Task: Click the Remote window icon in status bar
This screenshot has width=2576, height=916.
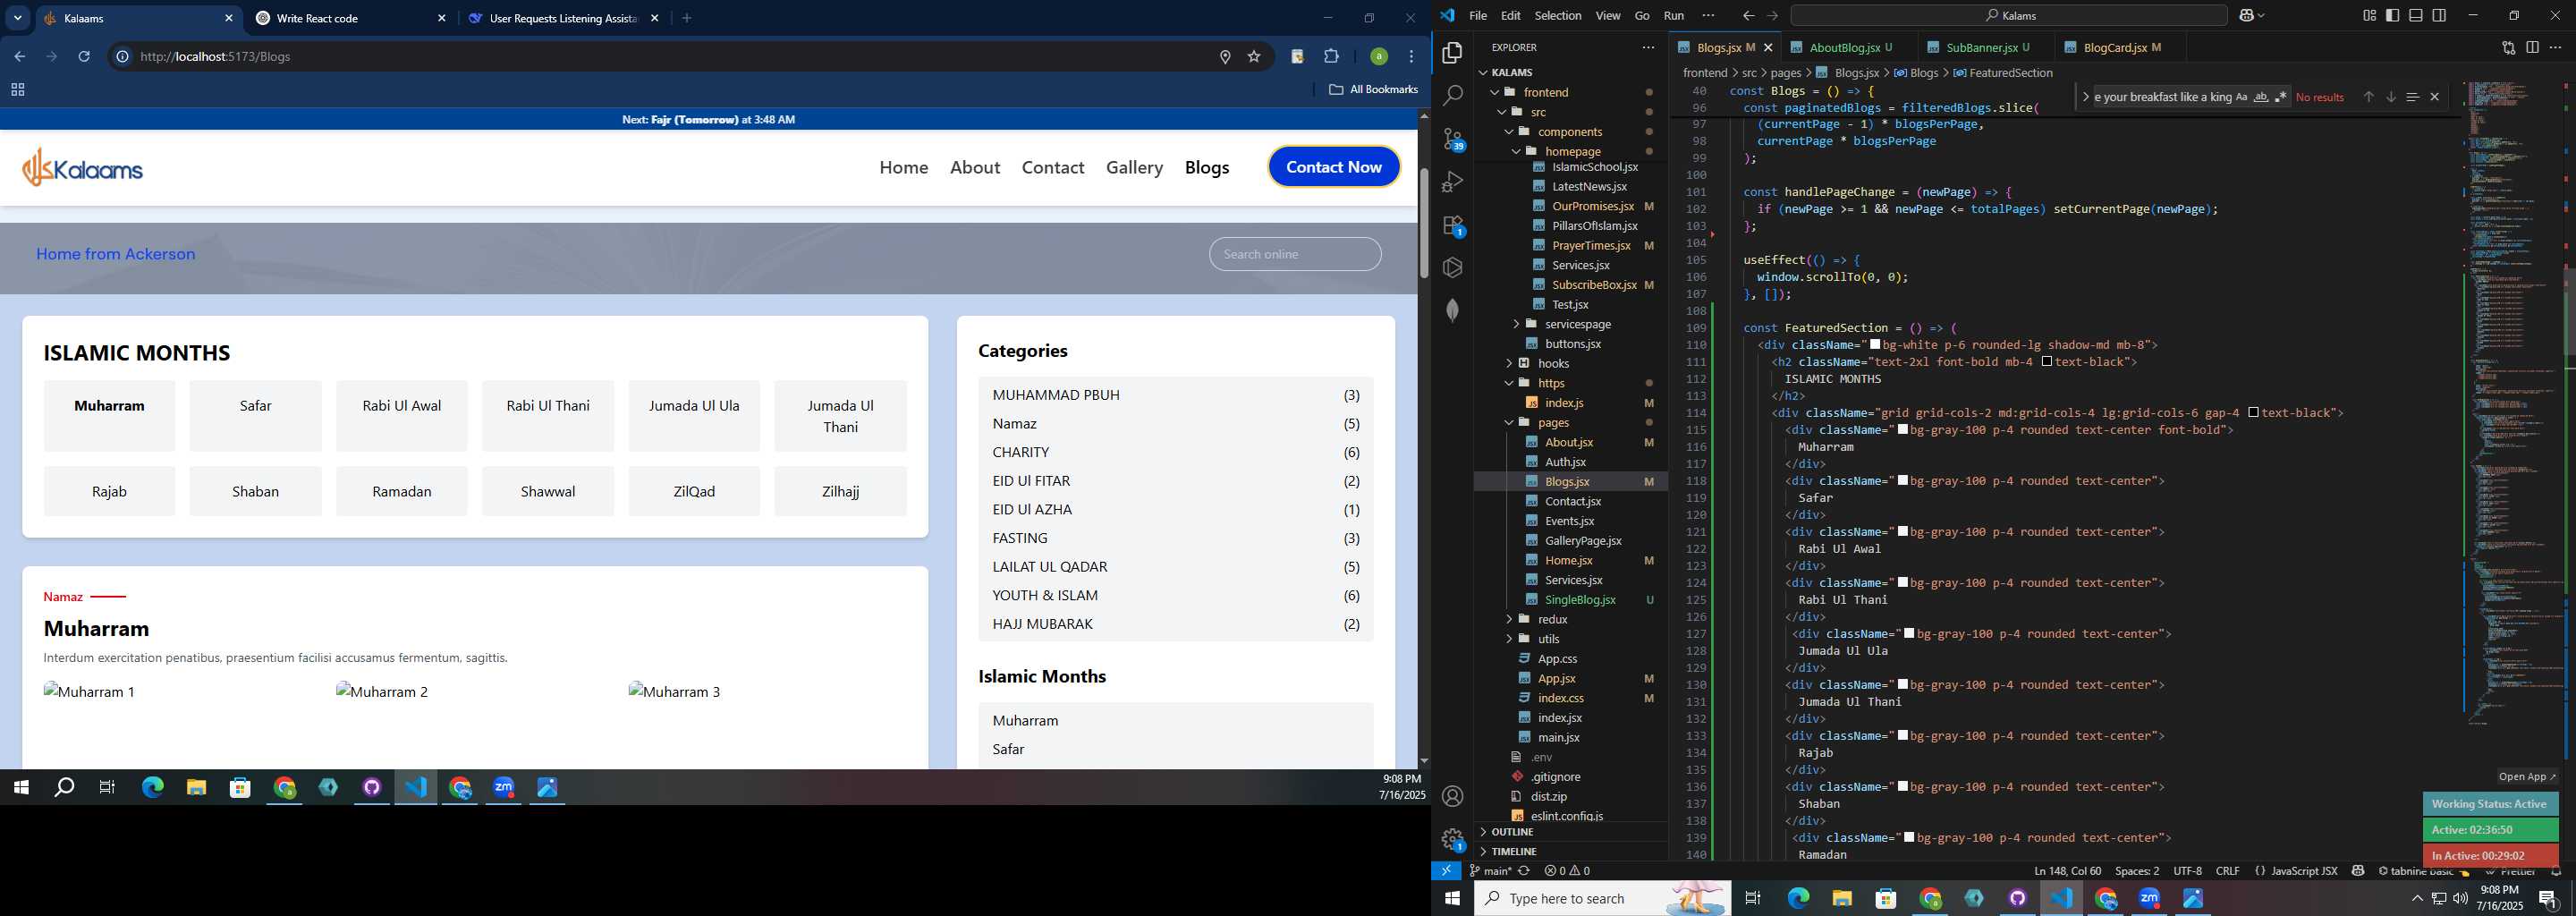Action: click(1446, 871)
